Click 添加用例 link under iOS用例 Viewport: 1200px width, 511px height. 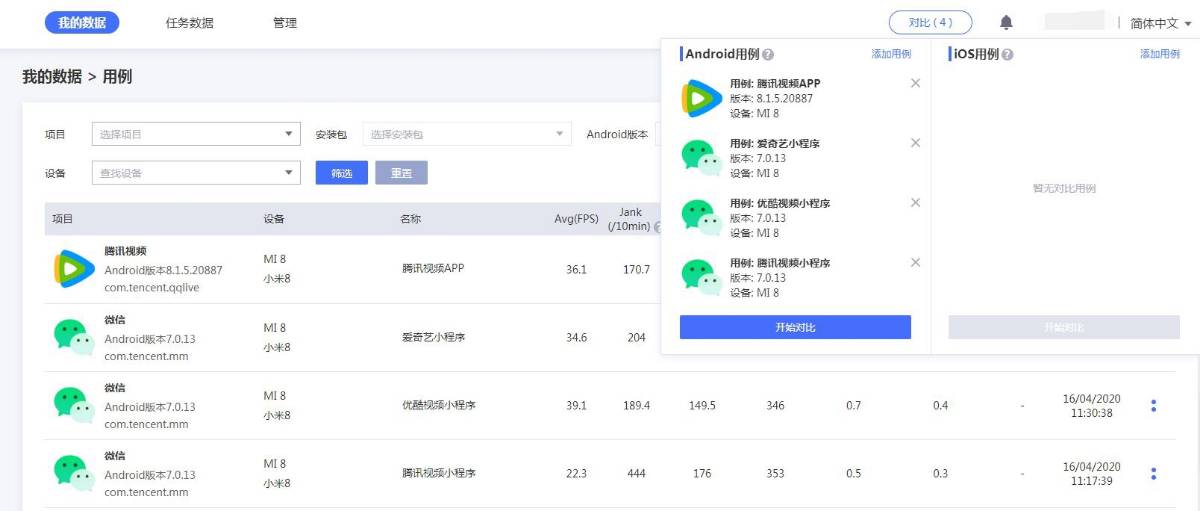pos(1160,54)
